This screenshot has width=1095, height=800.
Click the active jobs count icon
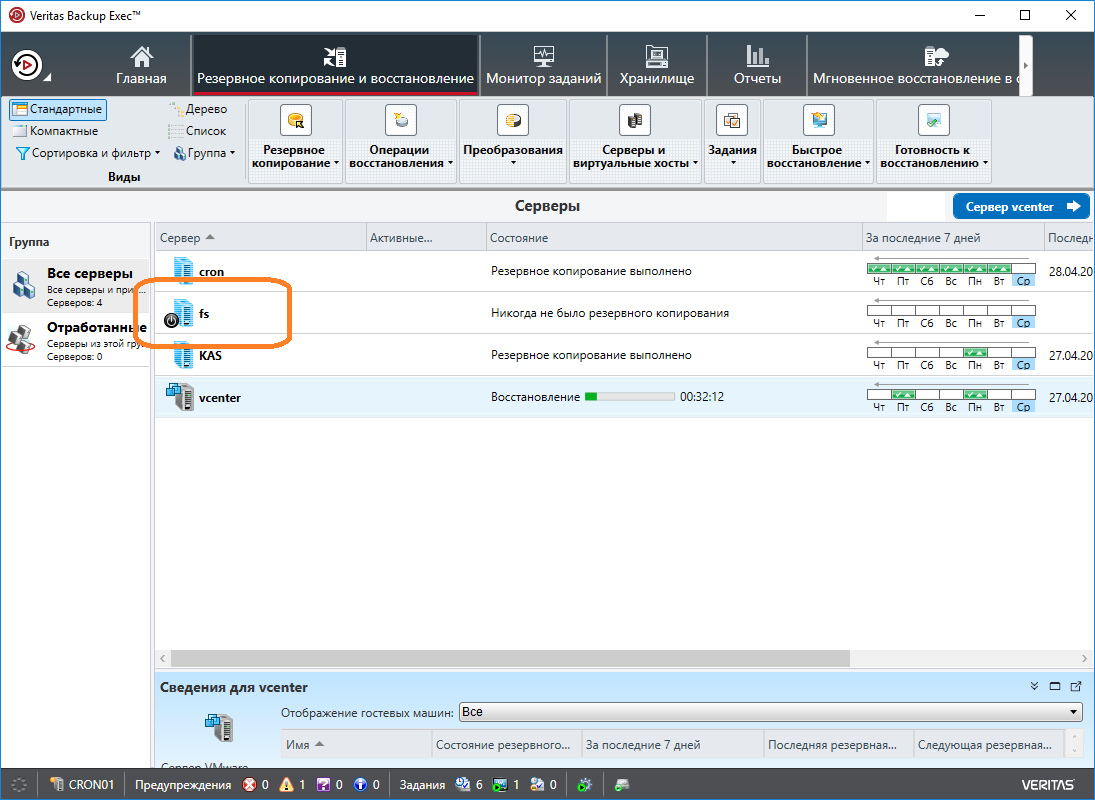pyautogui.click(x=500, y=785)
